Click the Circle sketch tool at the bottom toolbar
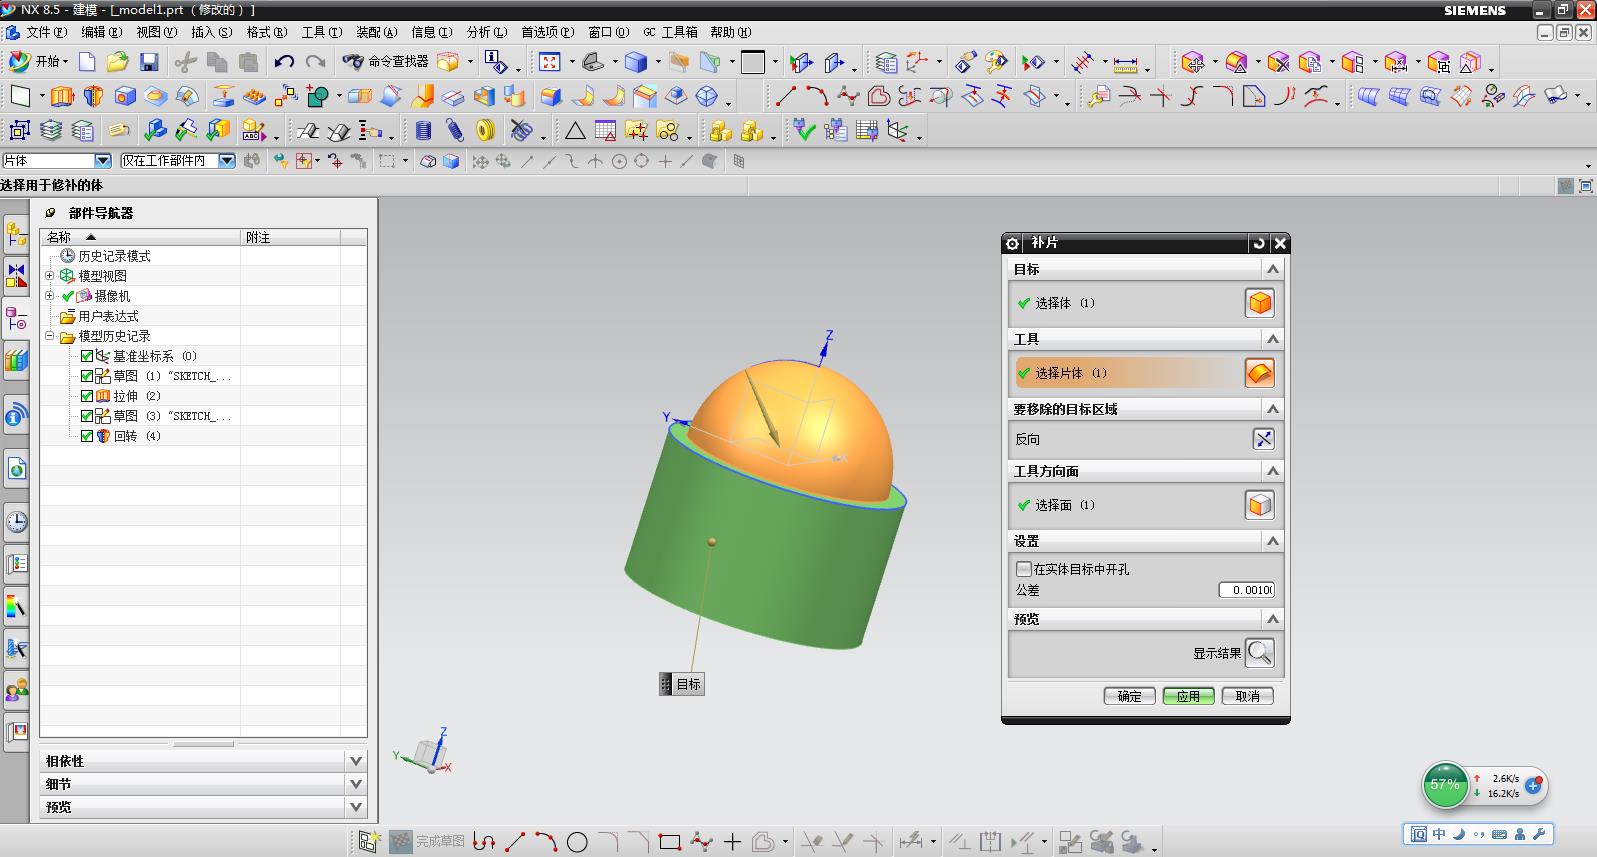 [x=577, y=842]
